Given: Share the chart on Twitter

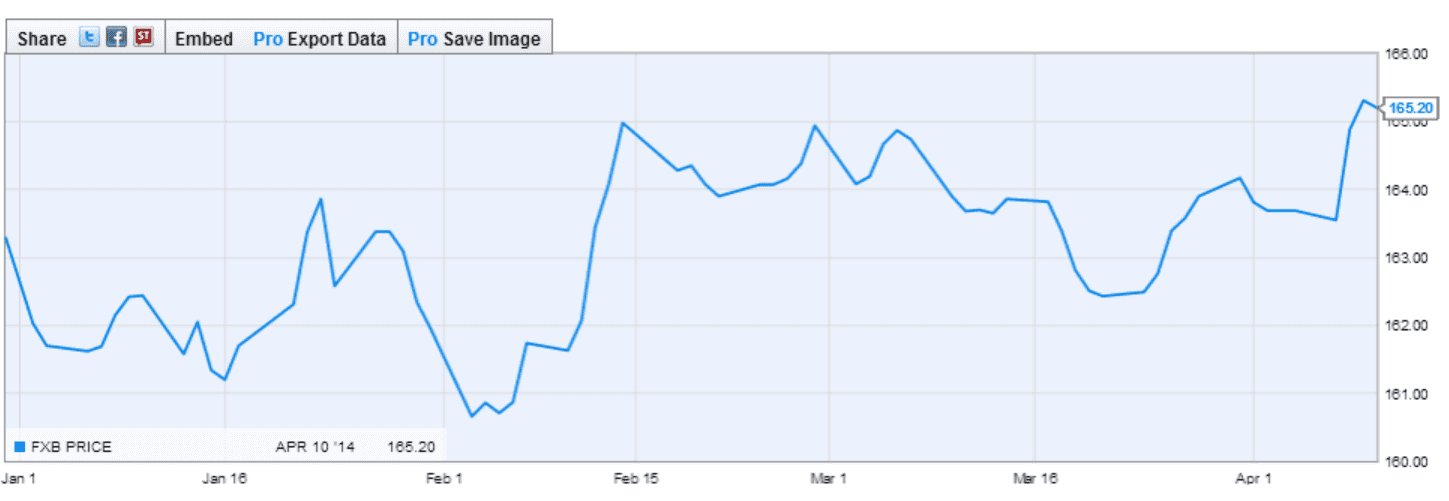Looking at the screenshot, I should click(90, 38).
